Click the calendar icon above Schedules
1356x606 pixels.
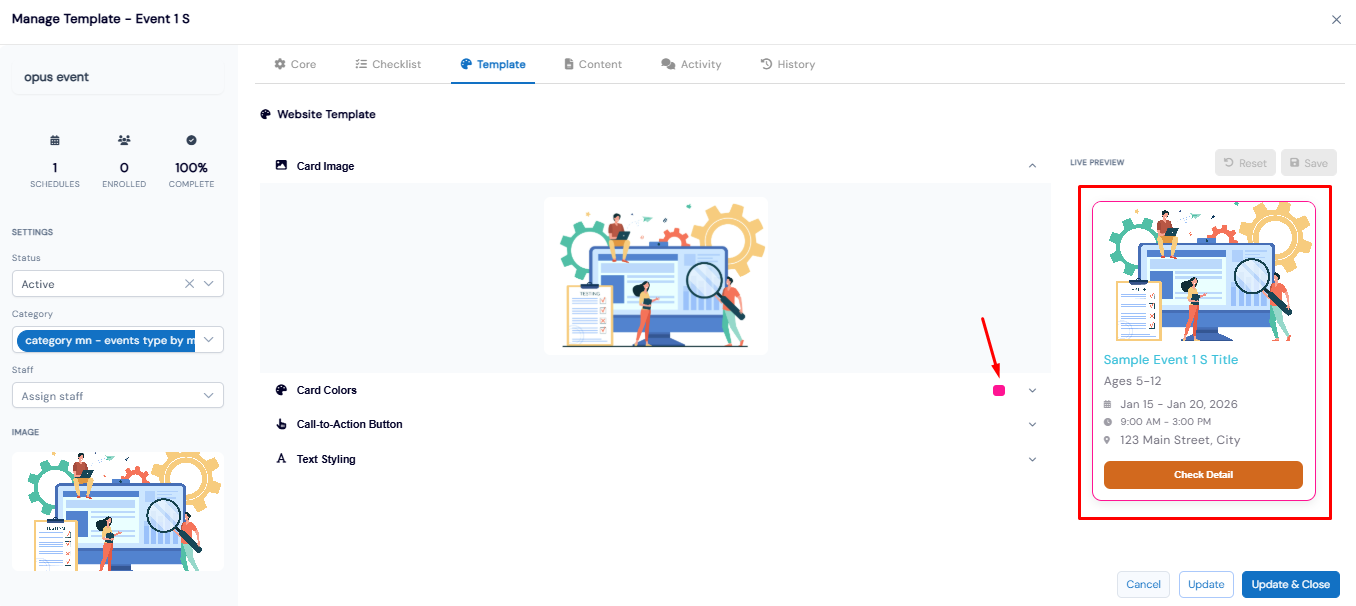pyautogui.click(x=55, y=140)
